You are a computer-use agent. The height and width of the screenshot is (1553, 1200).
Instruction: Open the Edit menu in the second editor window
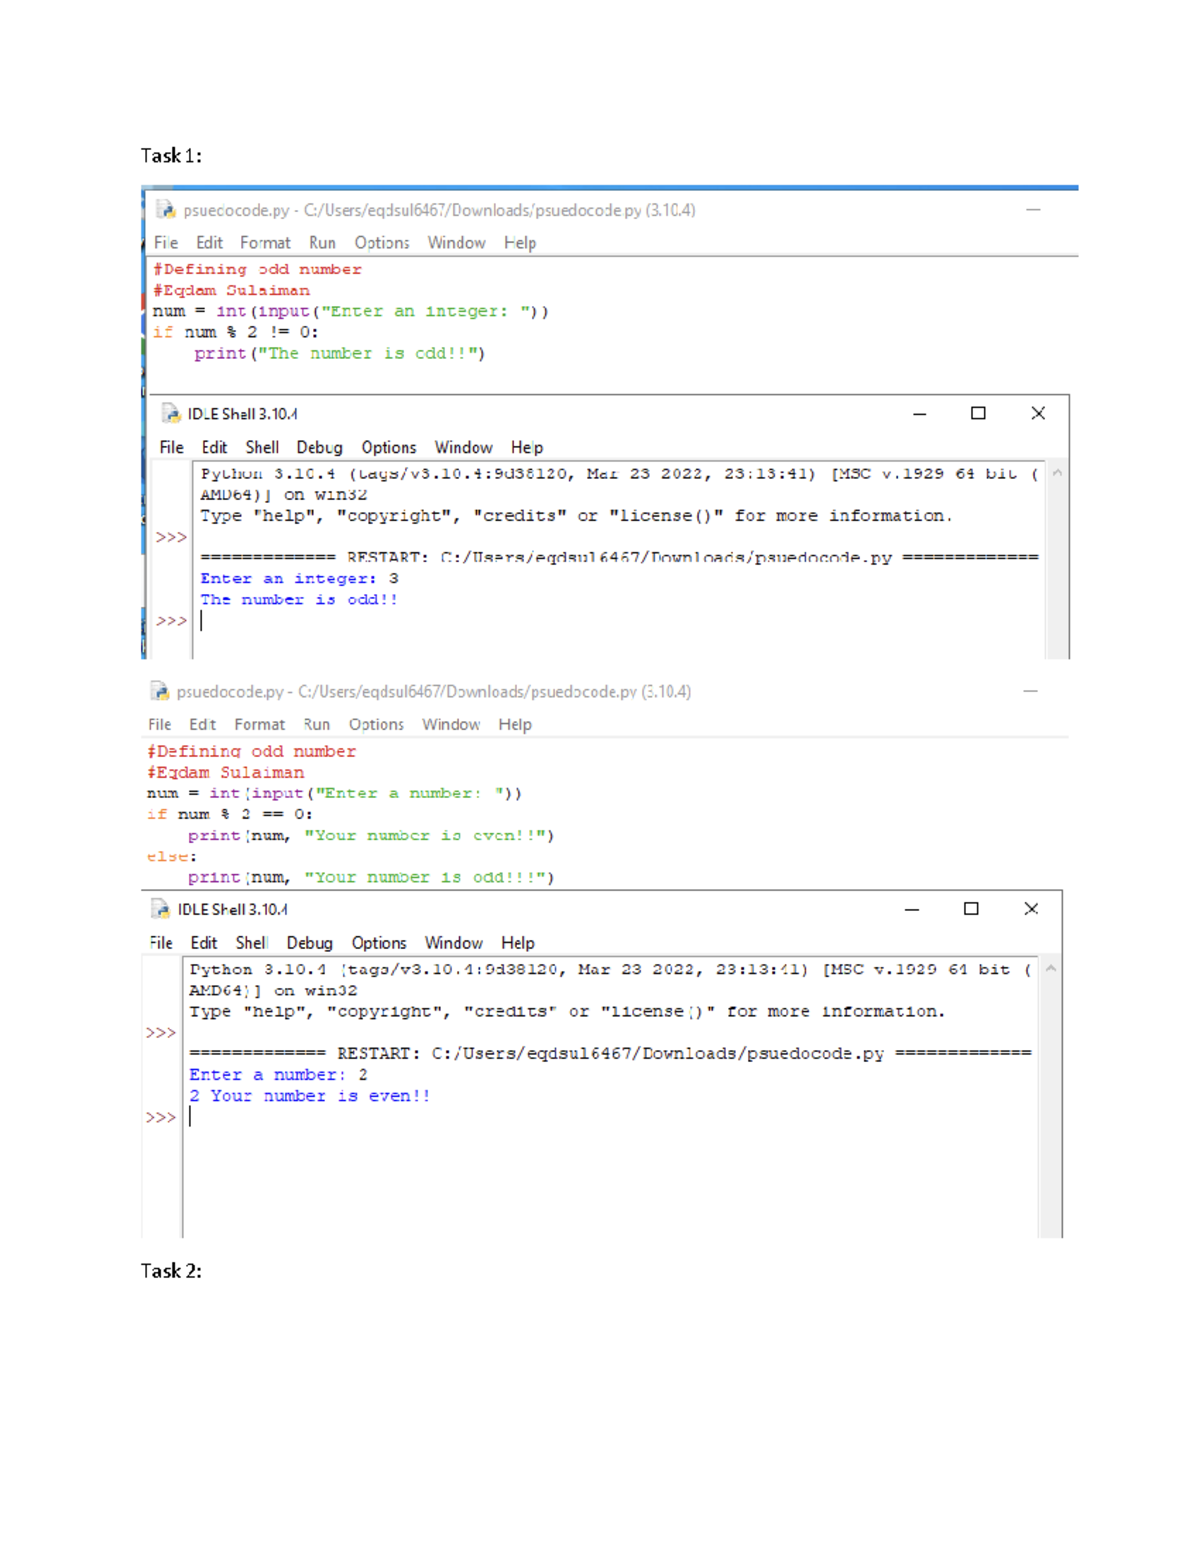[x=202, y=724]
